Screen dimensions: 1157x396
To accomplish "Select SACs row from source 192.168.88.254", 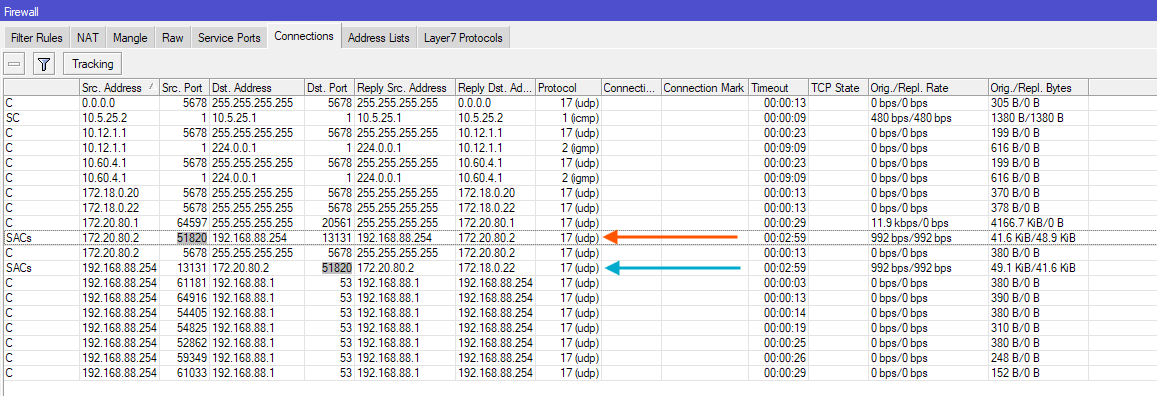I will (546, 268).
